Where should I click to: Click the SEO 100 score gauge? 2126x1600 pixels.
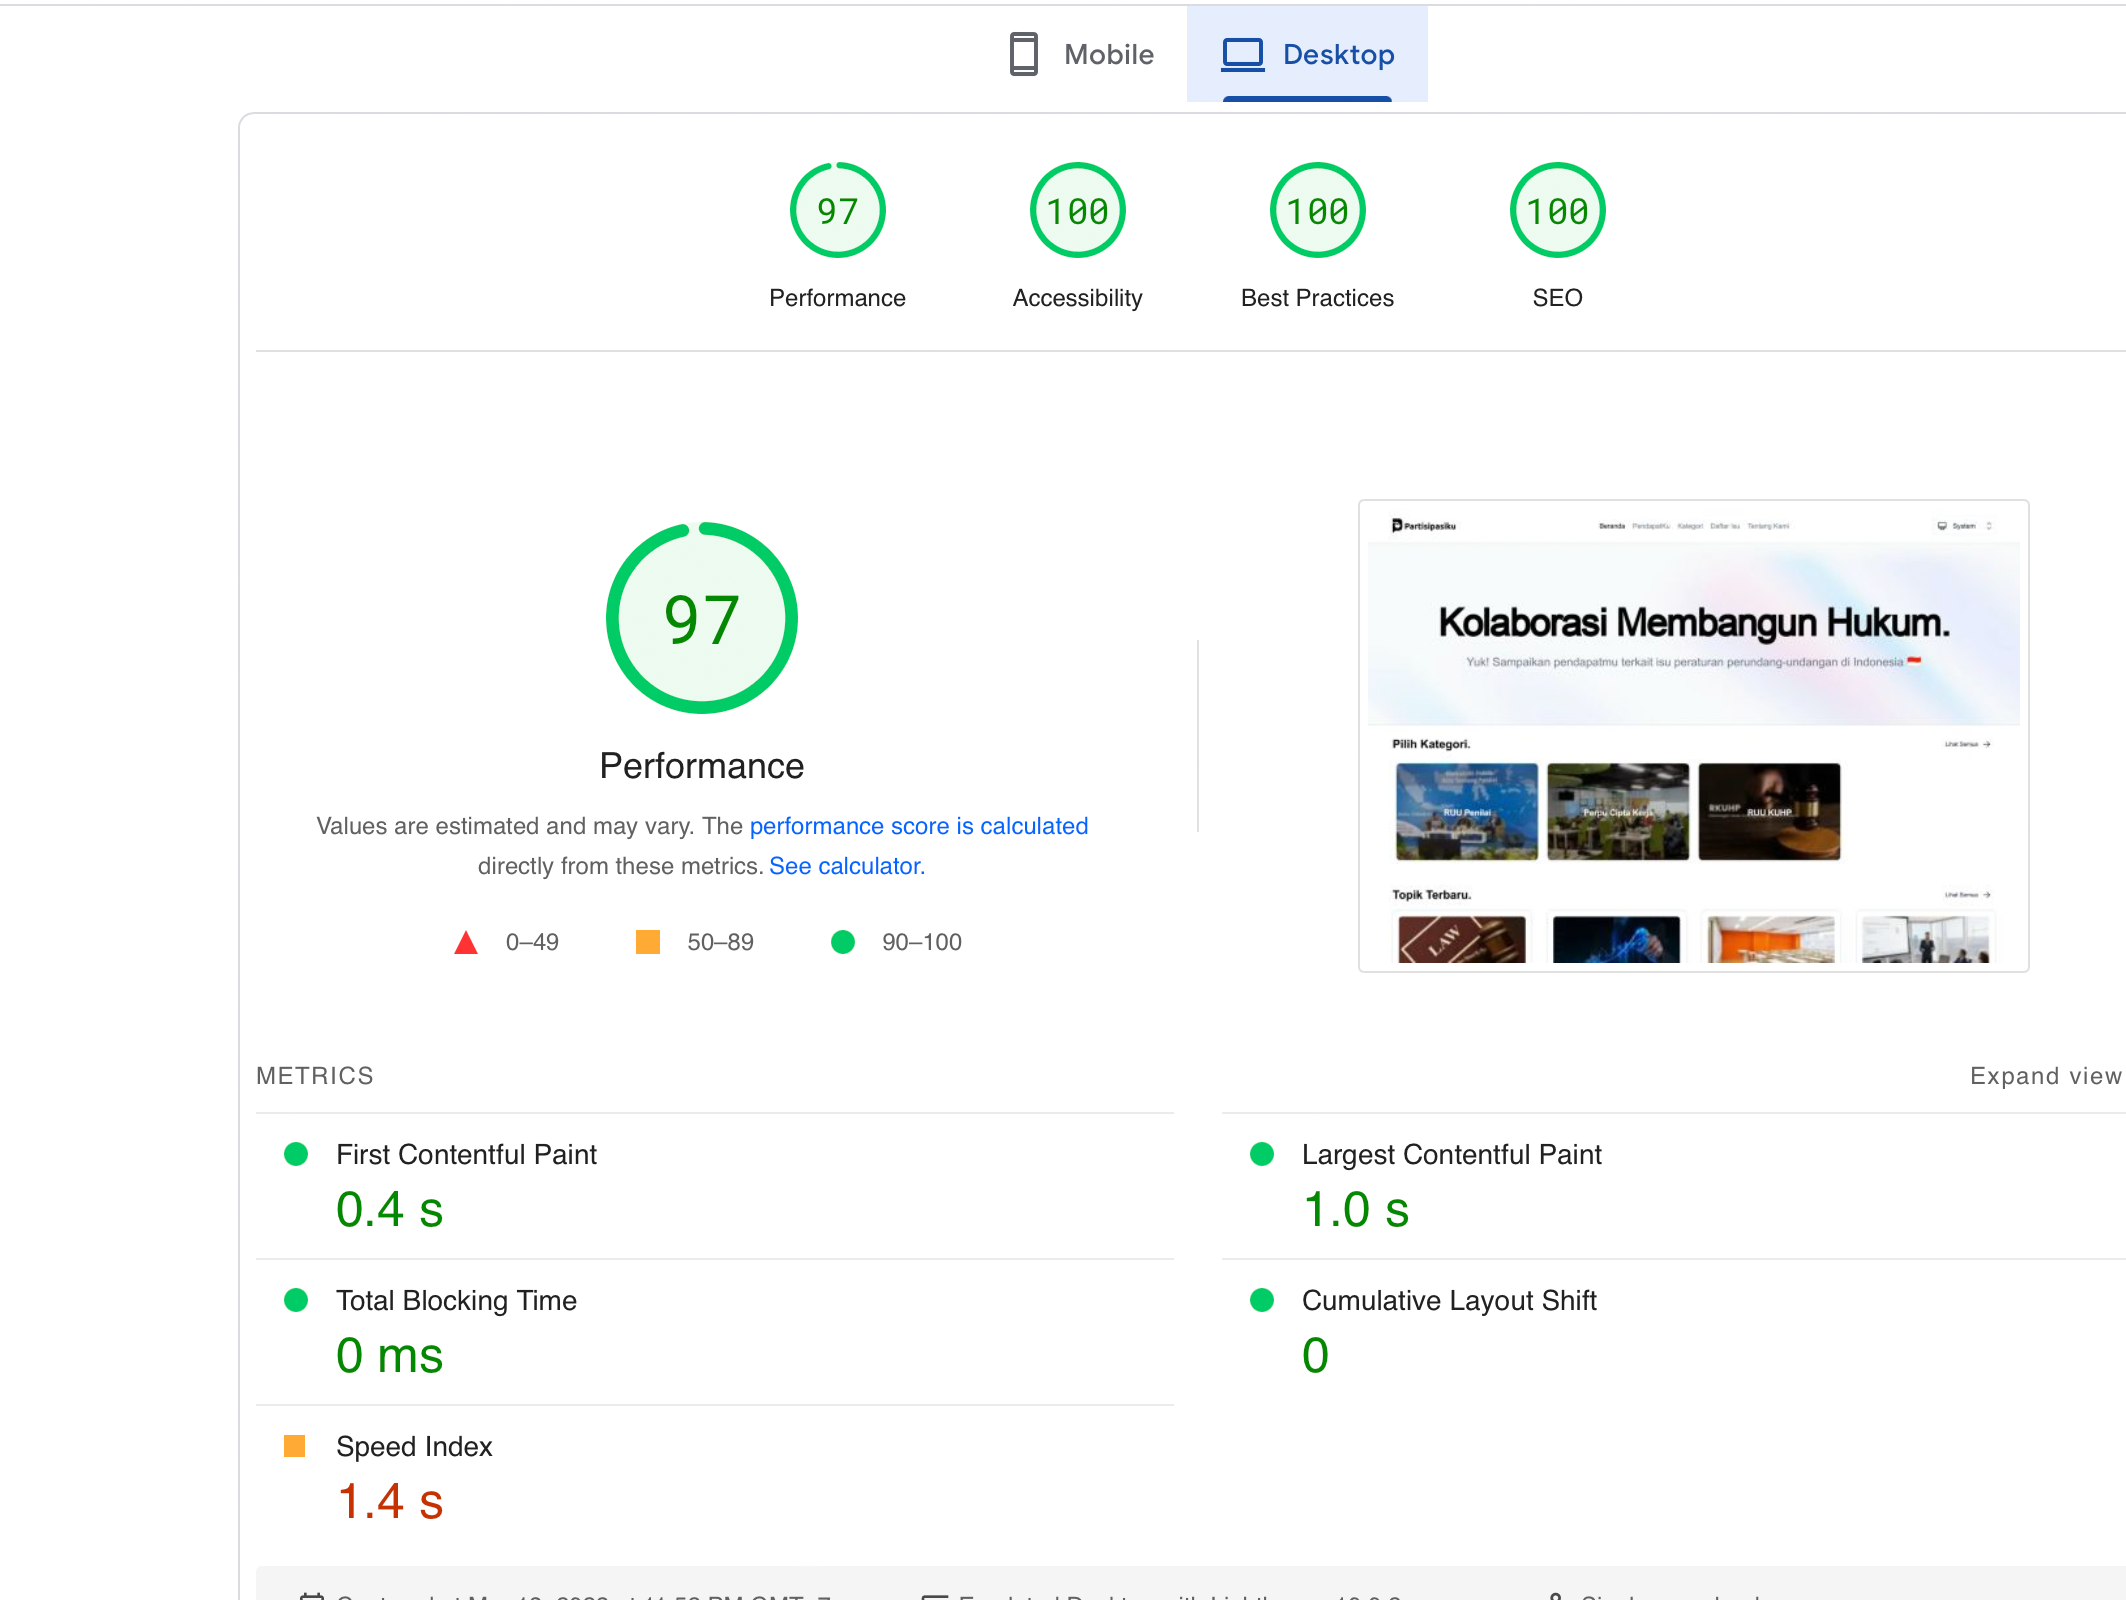click(1557, 211)
